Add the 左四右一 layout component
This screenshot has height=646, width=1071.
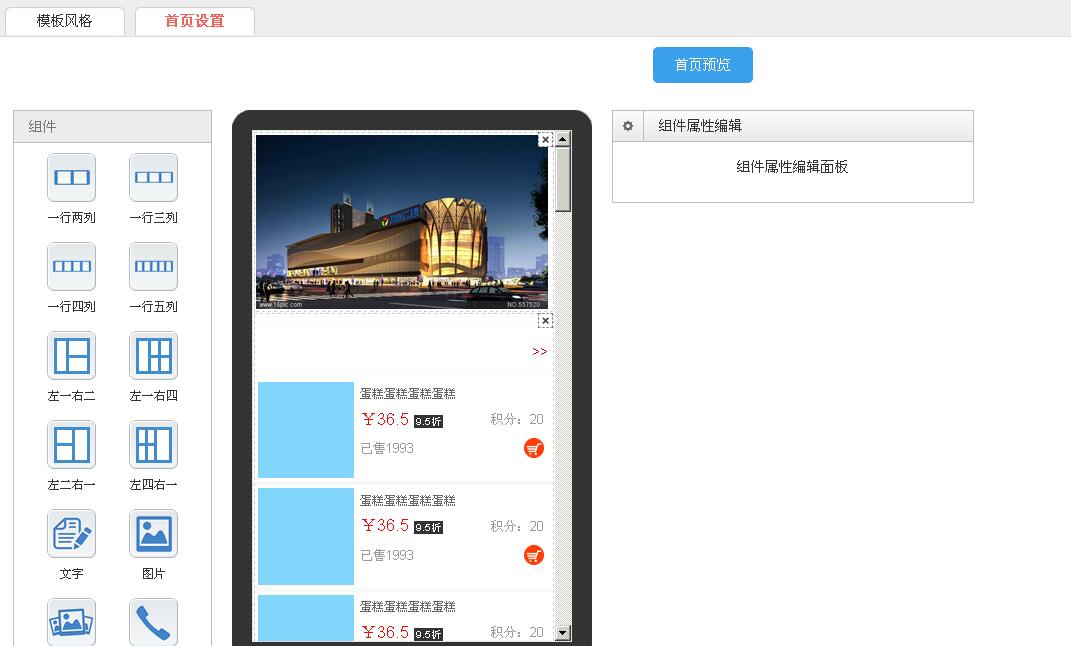tap(153, 445)
